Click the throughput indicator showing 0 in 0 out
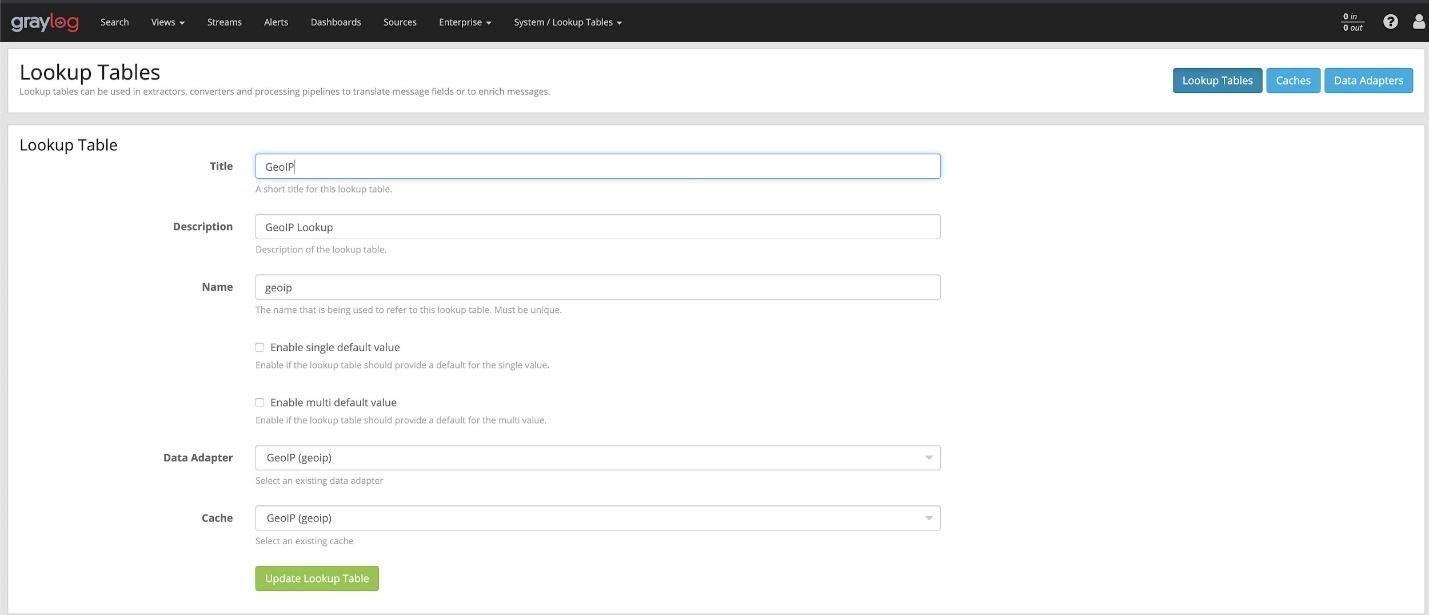Image resolution: width=1429 pixels, height=615 pixels. pos(1352,21)
